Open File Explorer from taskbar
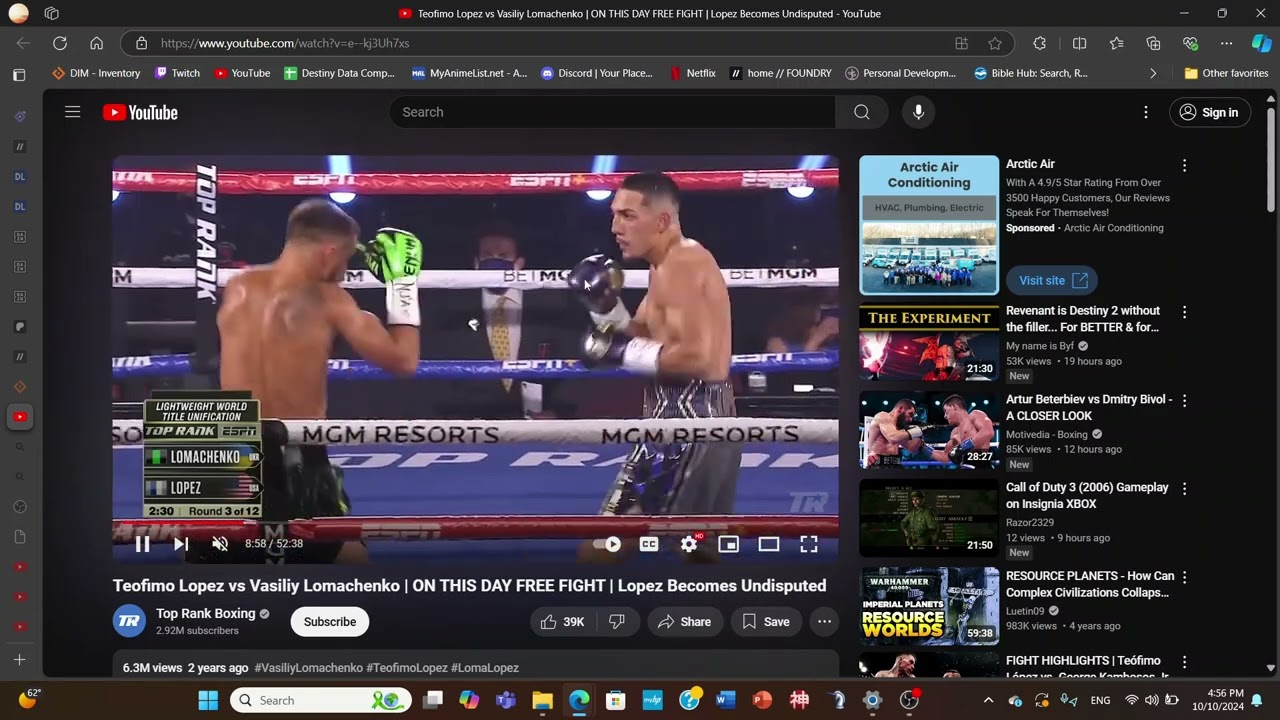Image resolution: width=1280 pixels, height=720 pixels. (542, 700)
